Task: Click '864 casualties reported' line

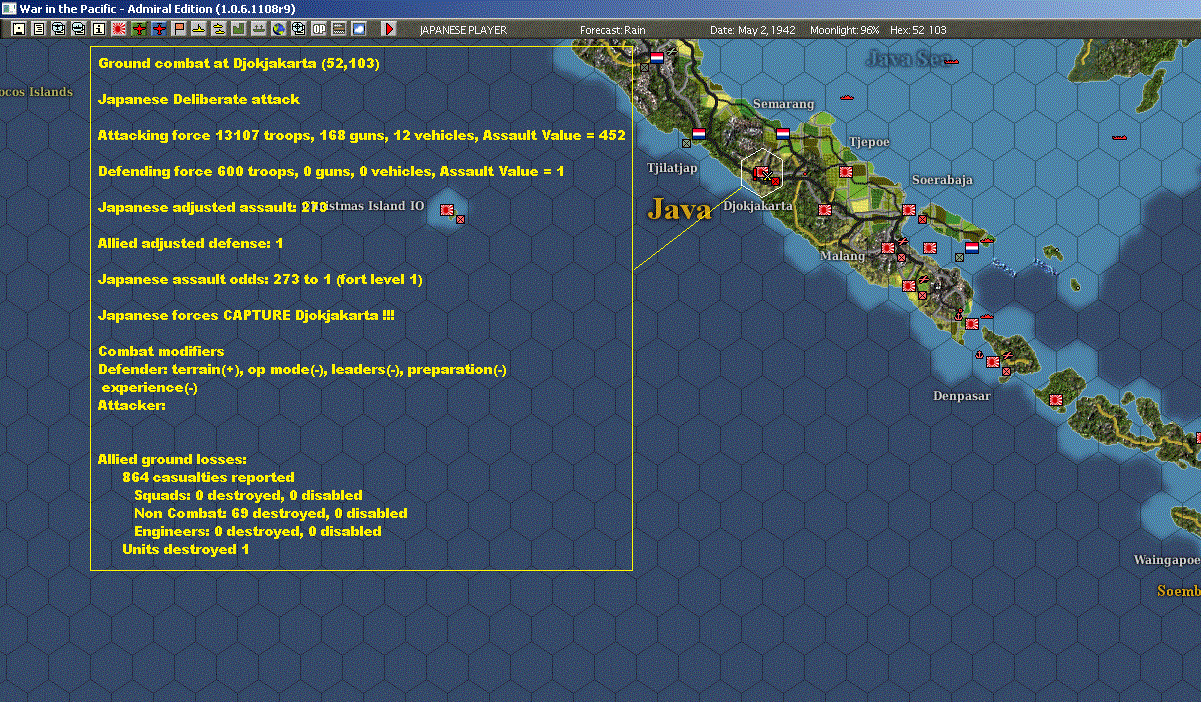Action: tap(208, 477)
